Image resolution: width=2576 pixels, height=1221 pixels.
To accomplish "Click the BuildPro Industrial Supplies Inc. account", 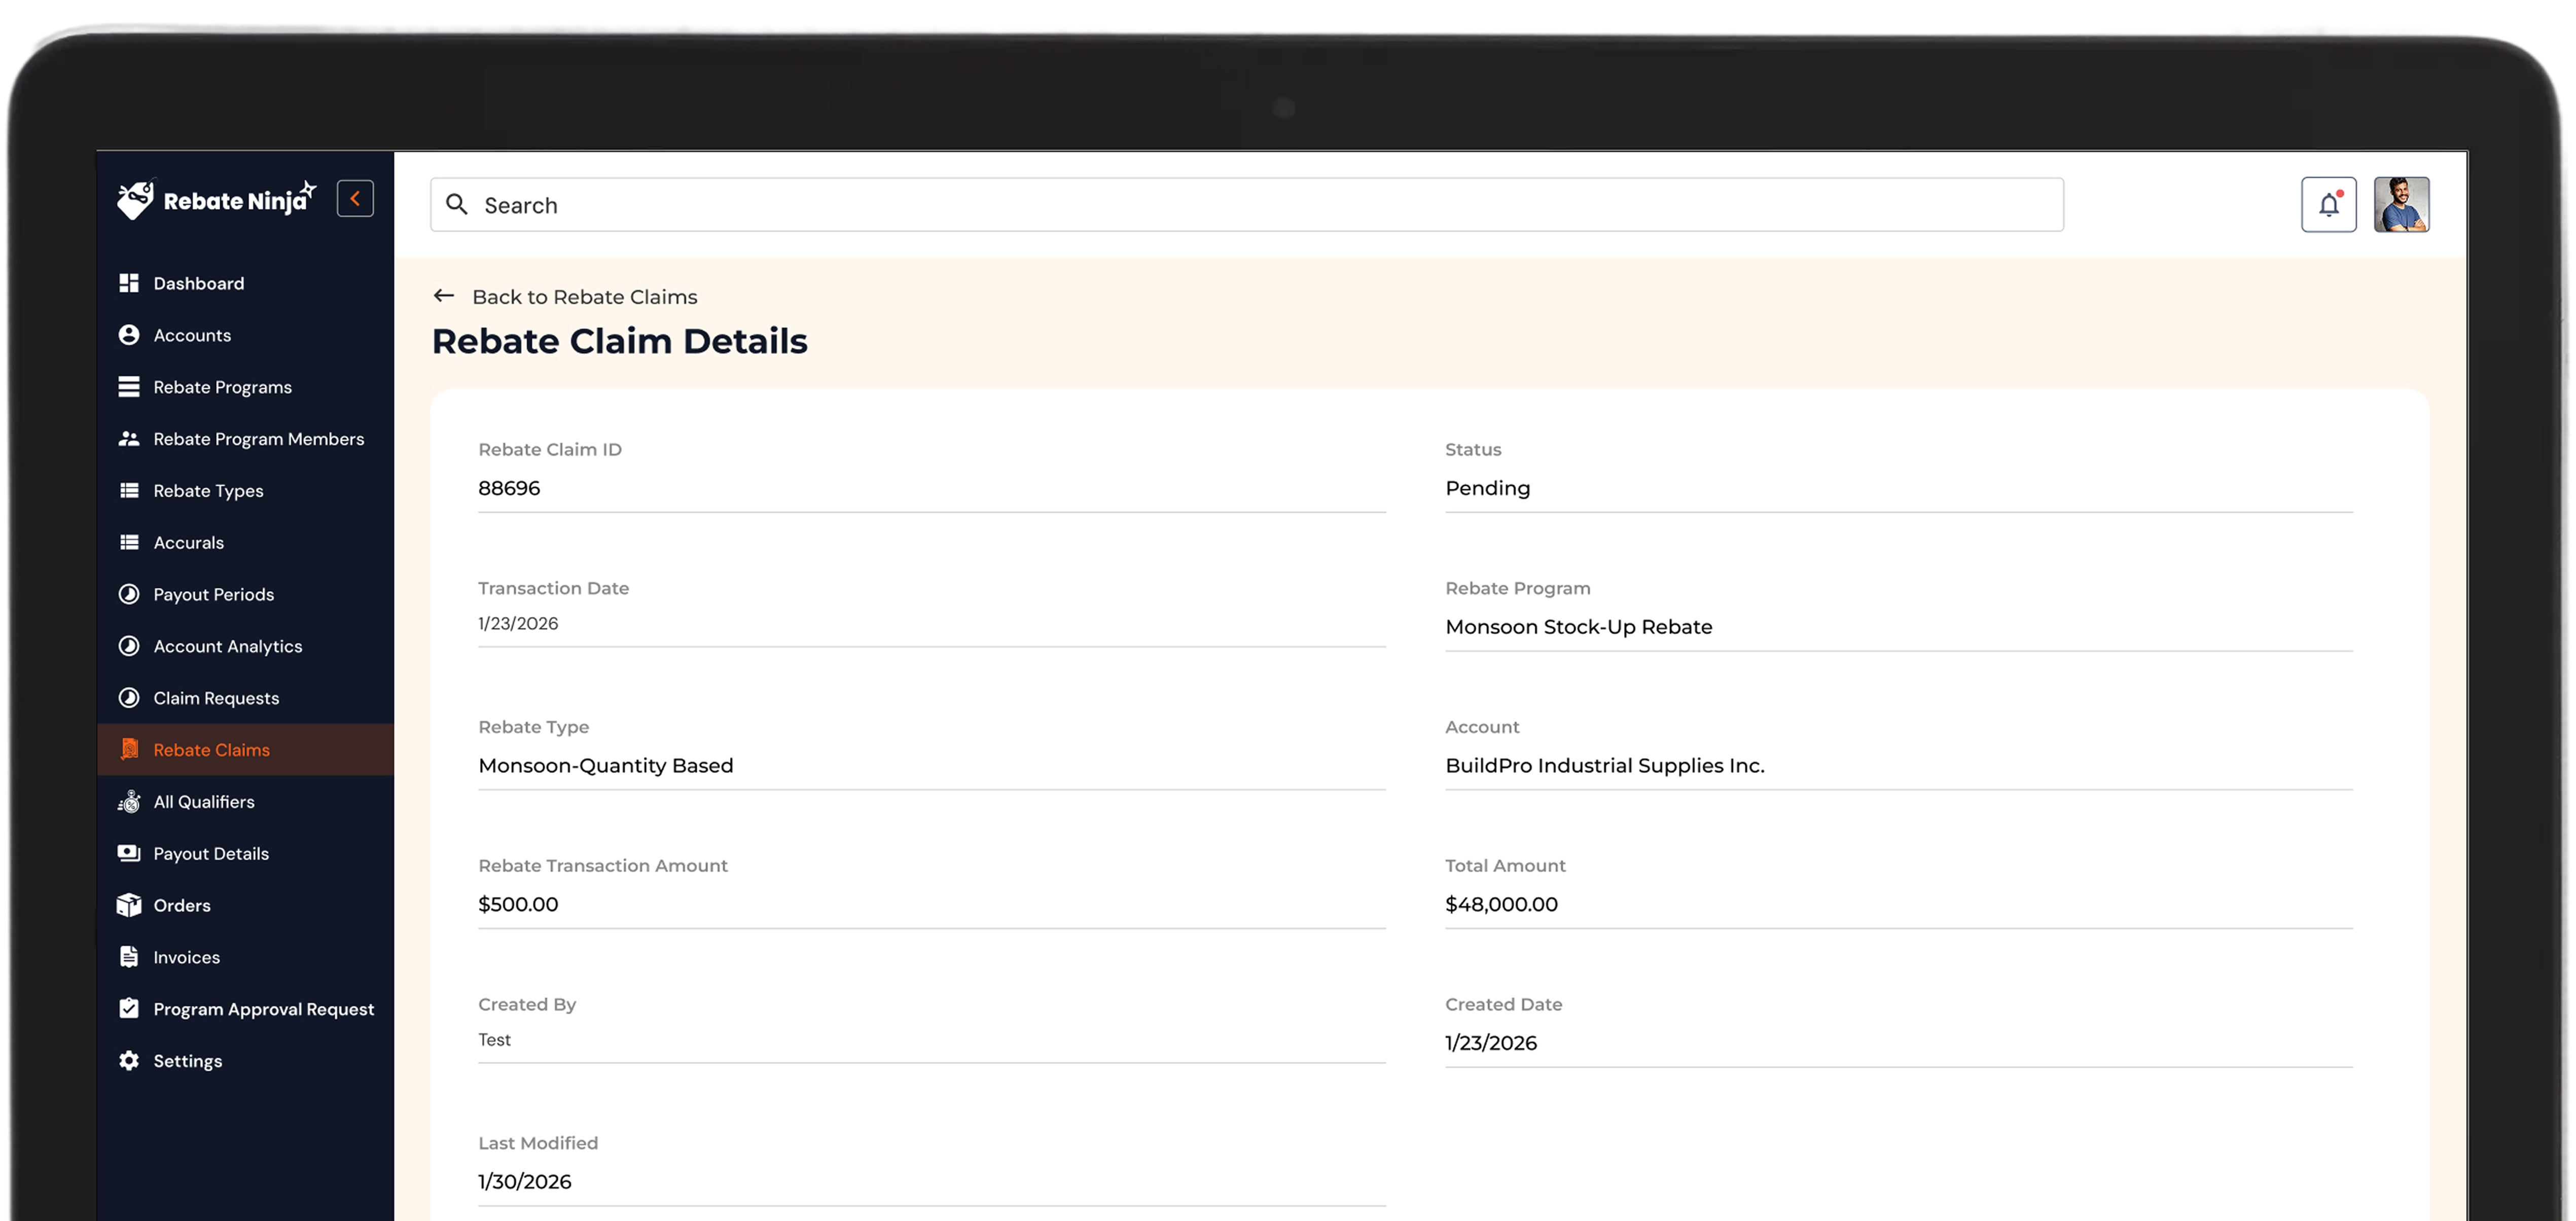I will (x=1604, y=765).
